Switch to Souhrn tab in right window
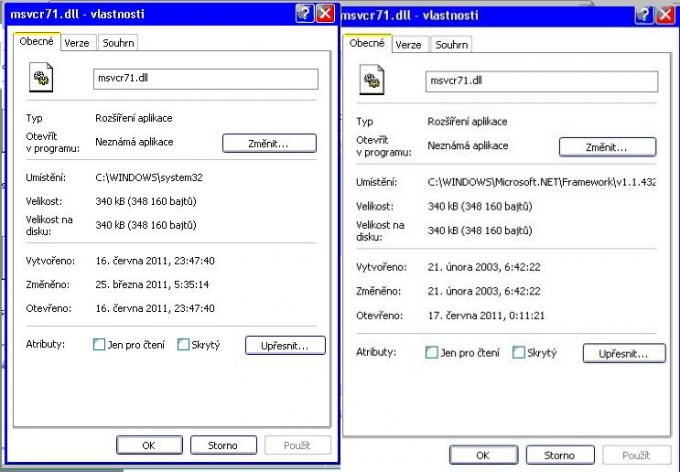680x472 pixels. [x=451, y=45]
